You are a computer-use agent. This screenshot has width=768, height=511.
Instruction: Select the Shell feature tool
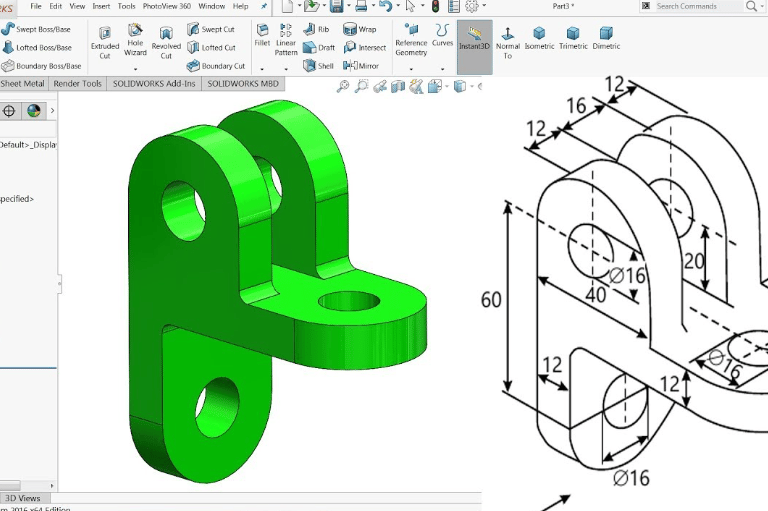(318, 66)
